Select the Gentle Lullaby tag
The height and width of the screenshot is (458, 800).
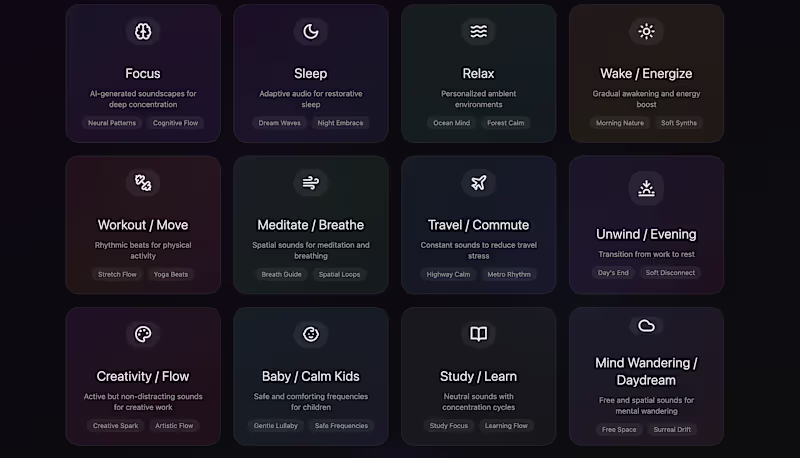pos(276,426)
